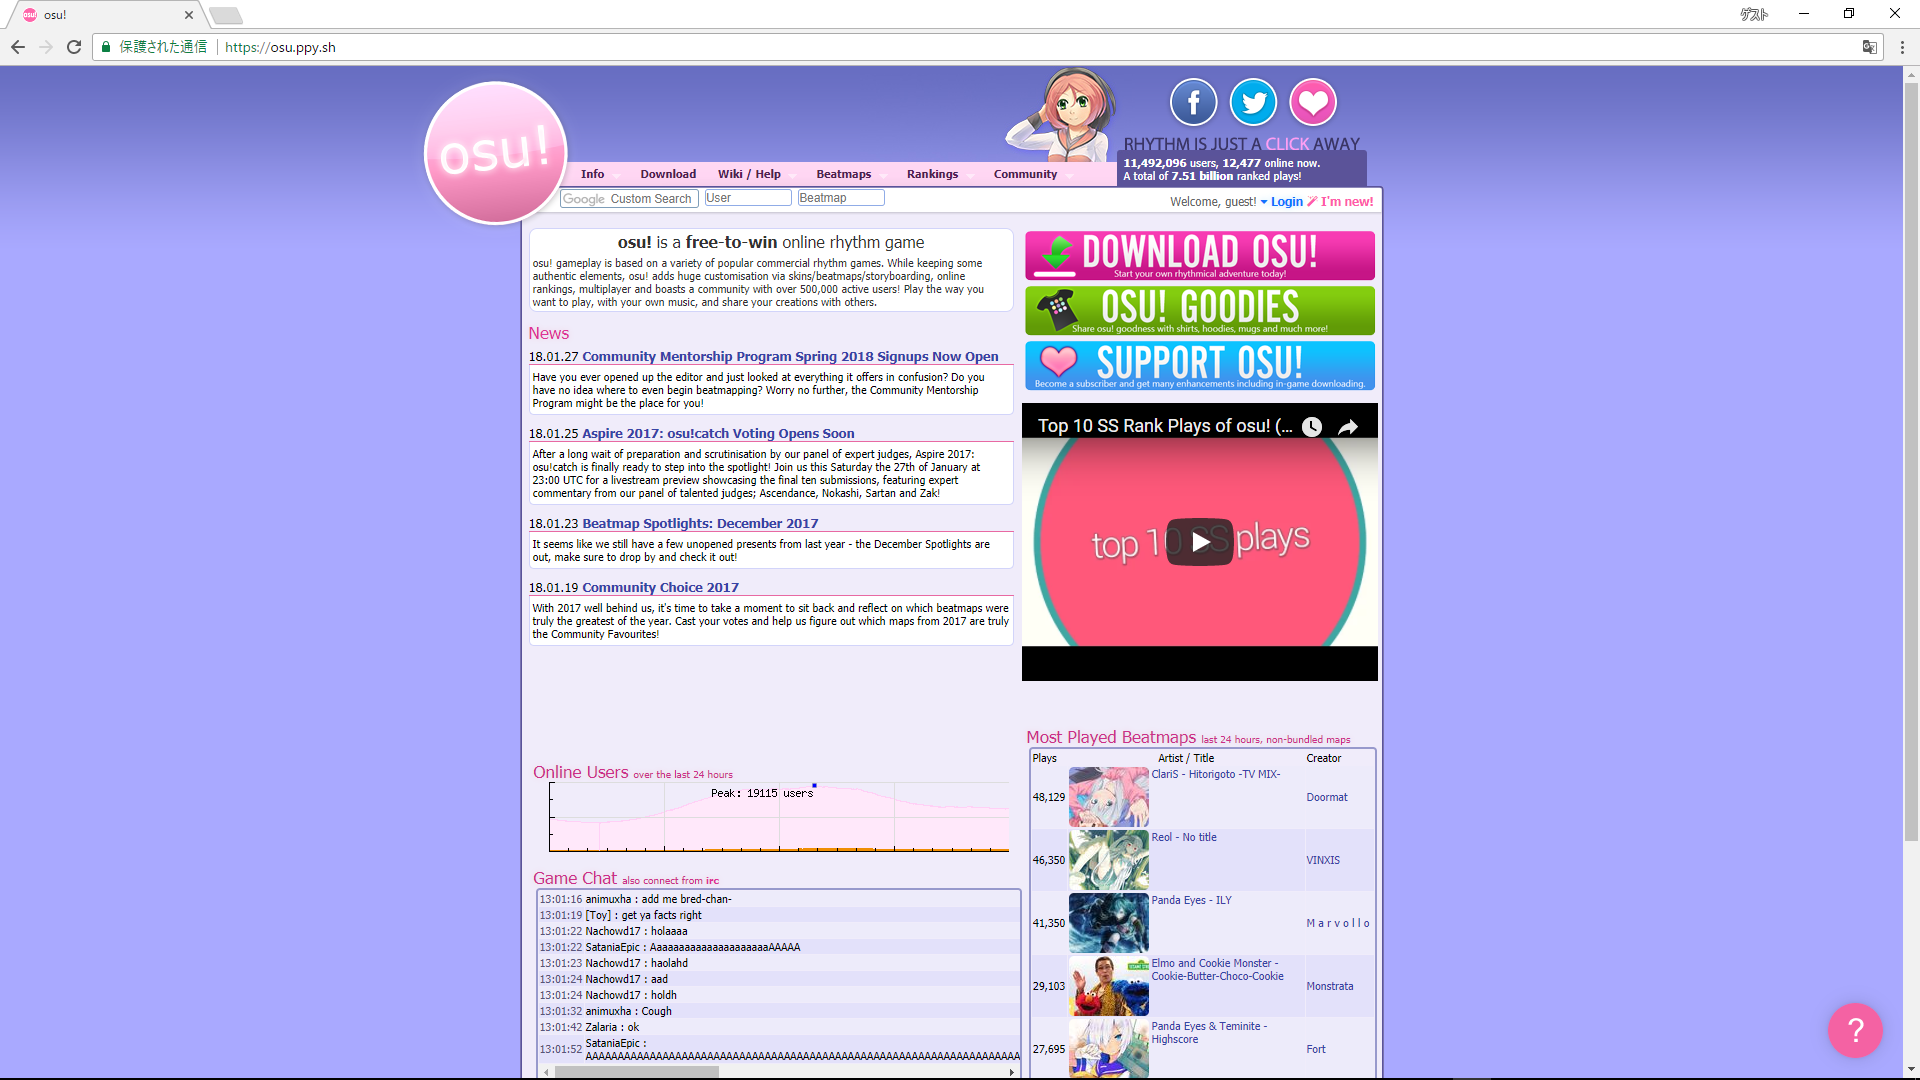1920x1080 pixels.
Task: Open the Info menu
Action: pyautogui.click(x=592, y=174)
